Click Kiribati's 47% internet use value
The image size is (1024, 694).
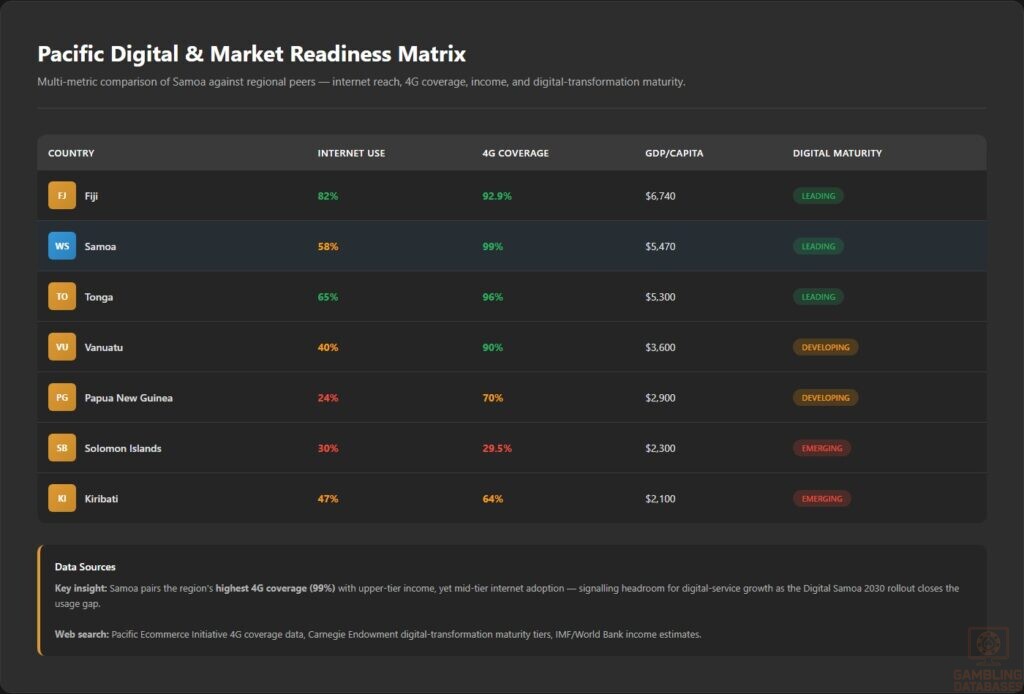328,498
